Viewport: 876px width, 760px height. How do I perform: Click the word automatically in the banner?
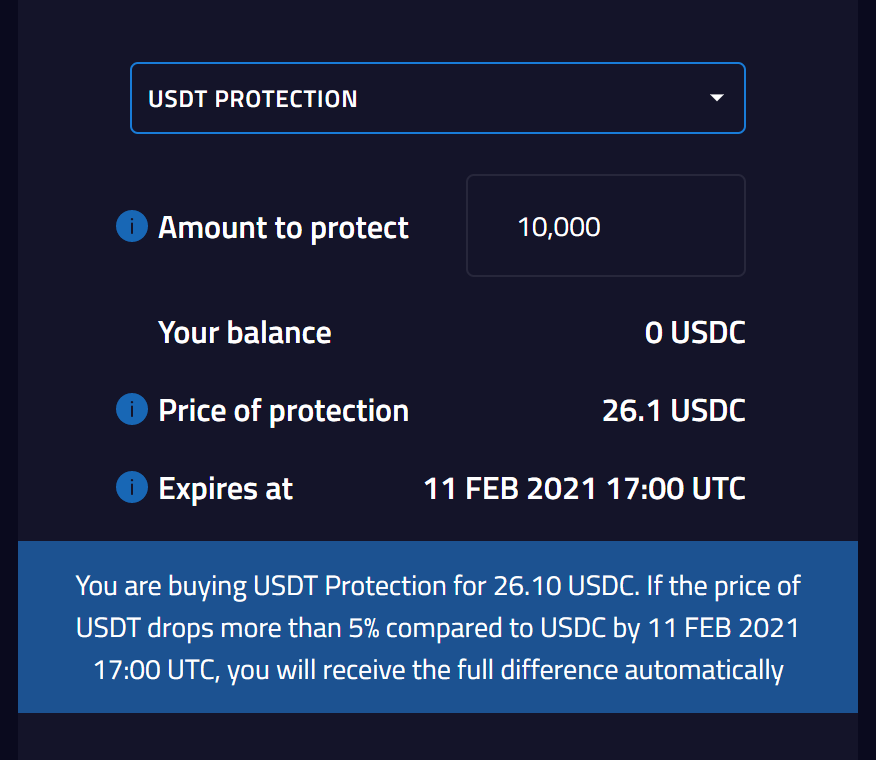tap(704, 671)
